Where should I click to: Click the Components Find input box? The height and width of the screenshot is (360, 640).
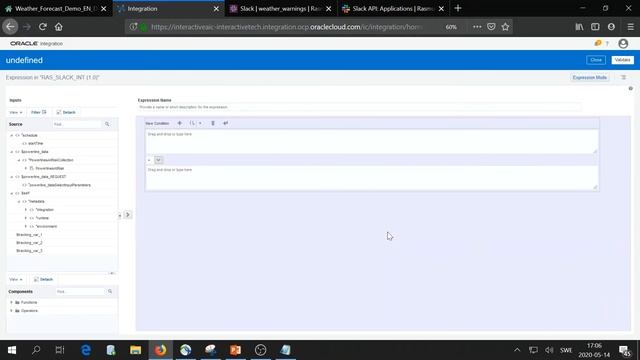[x=80, y=291]
